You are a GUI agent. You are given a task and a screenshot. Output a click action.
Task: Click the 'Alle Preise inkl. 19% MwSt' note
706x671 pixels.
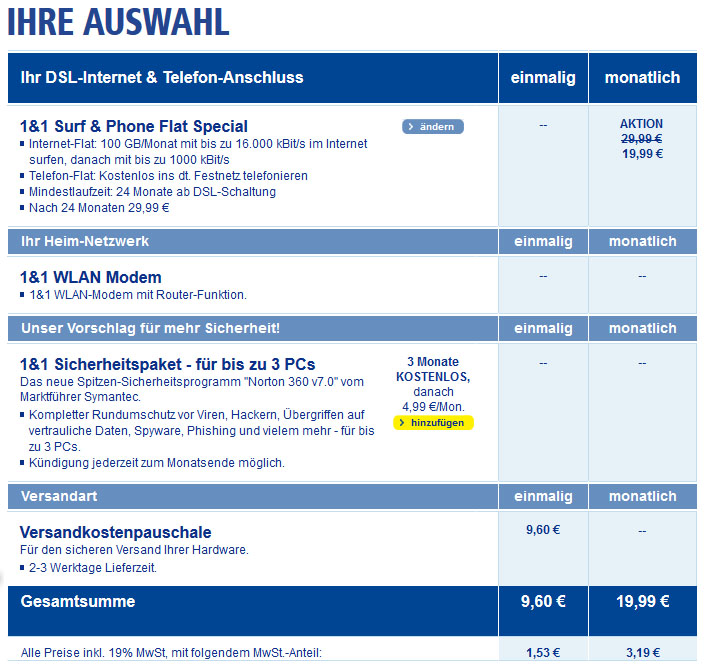(x=171, y=653)
